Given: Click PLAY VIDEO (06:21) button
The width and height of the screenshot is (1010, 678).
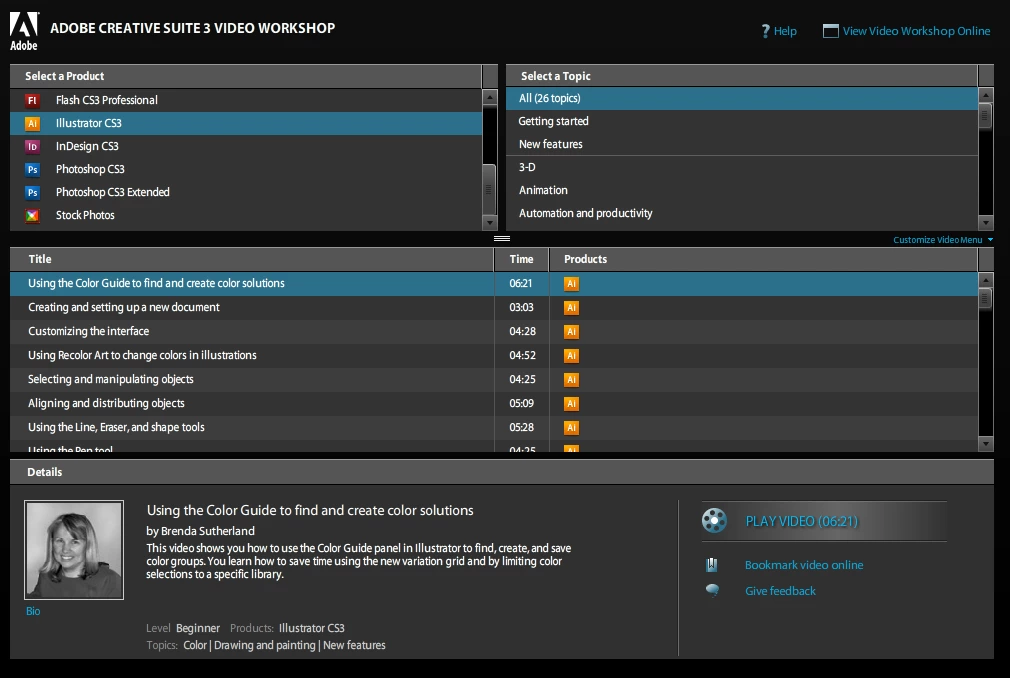Looking at the screenshot, I should [824, 521].
